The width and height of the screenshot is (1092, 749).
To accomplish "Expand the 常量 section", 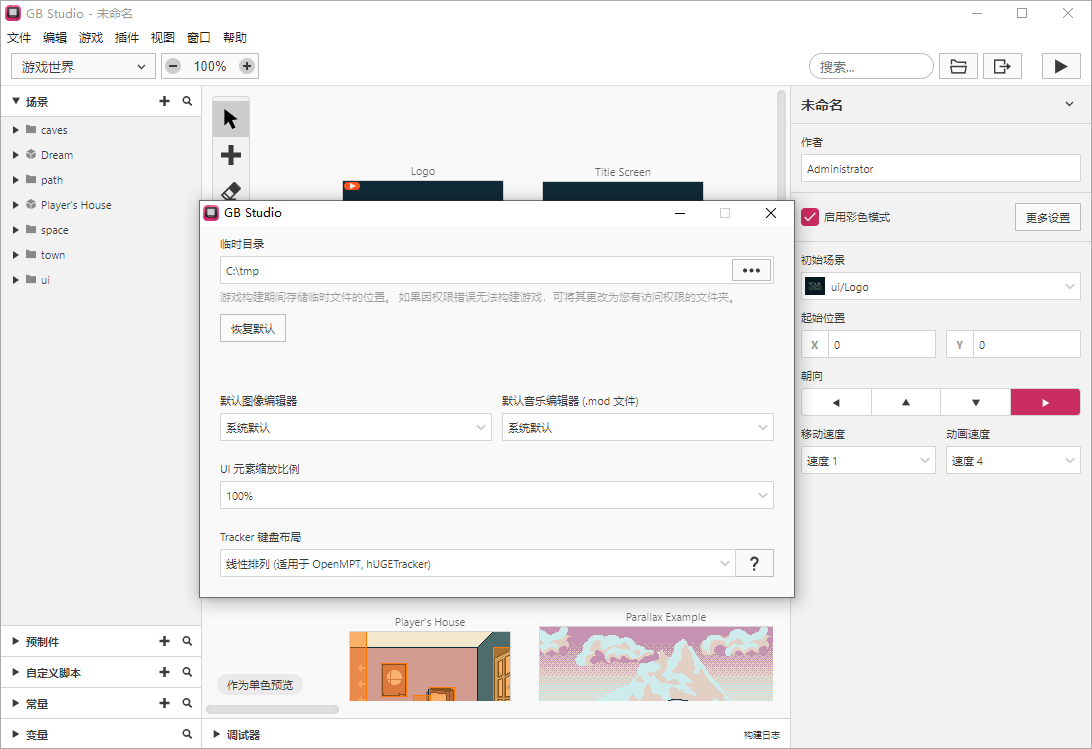I will pos(16,703).
